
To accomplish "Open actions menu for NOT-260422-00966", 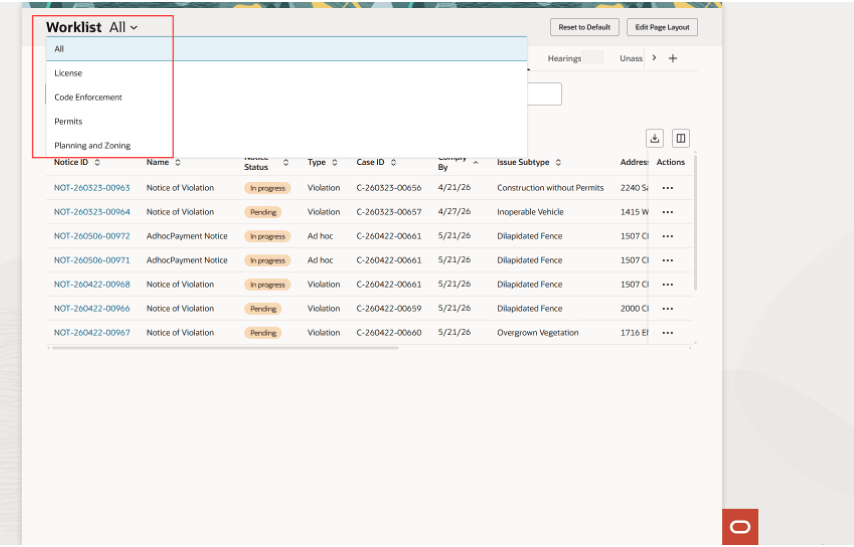I will tap(668, 308).
